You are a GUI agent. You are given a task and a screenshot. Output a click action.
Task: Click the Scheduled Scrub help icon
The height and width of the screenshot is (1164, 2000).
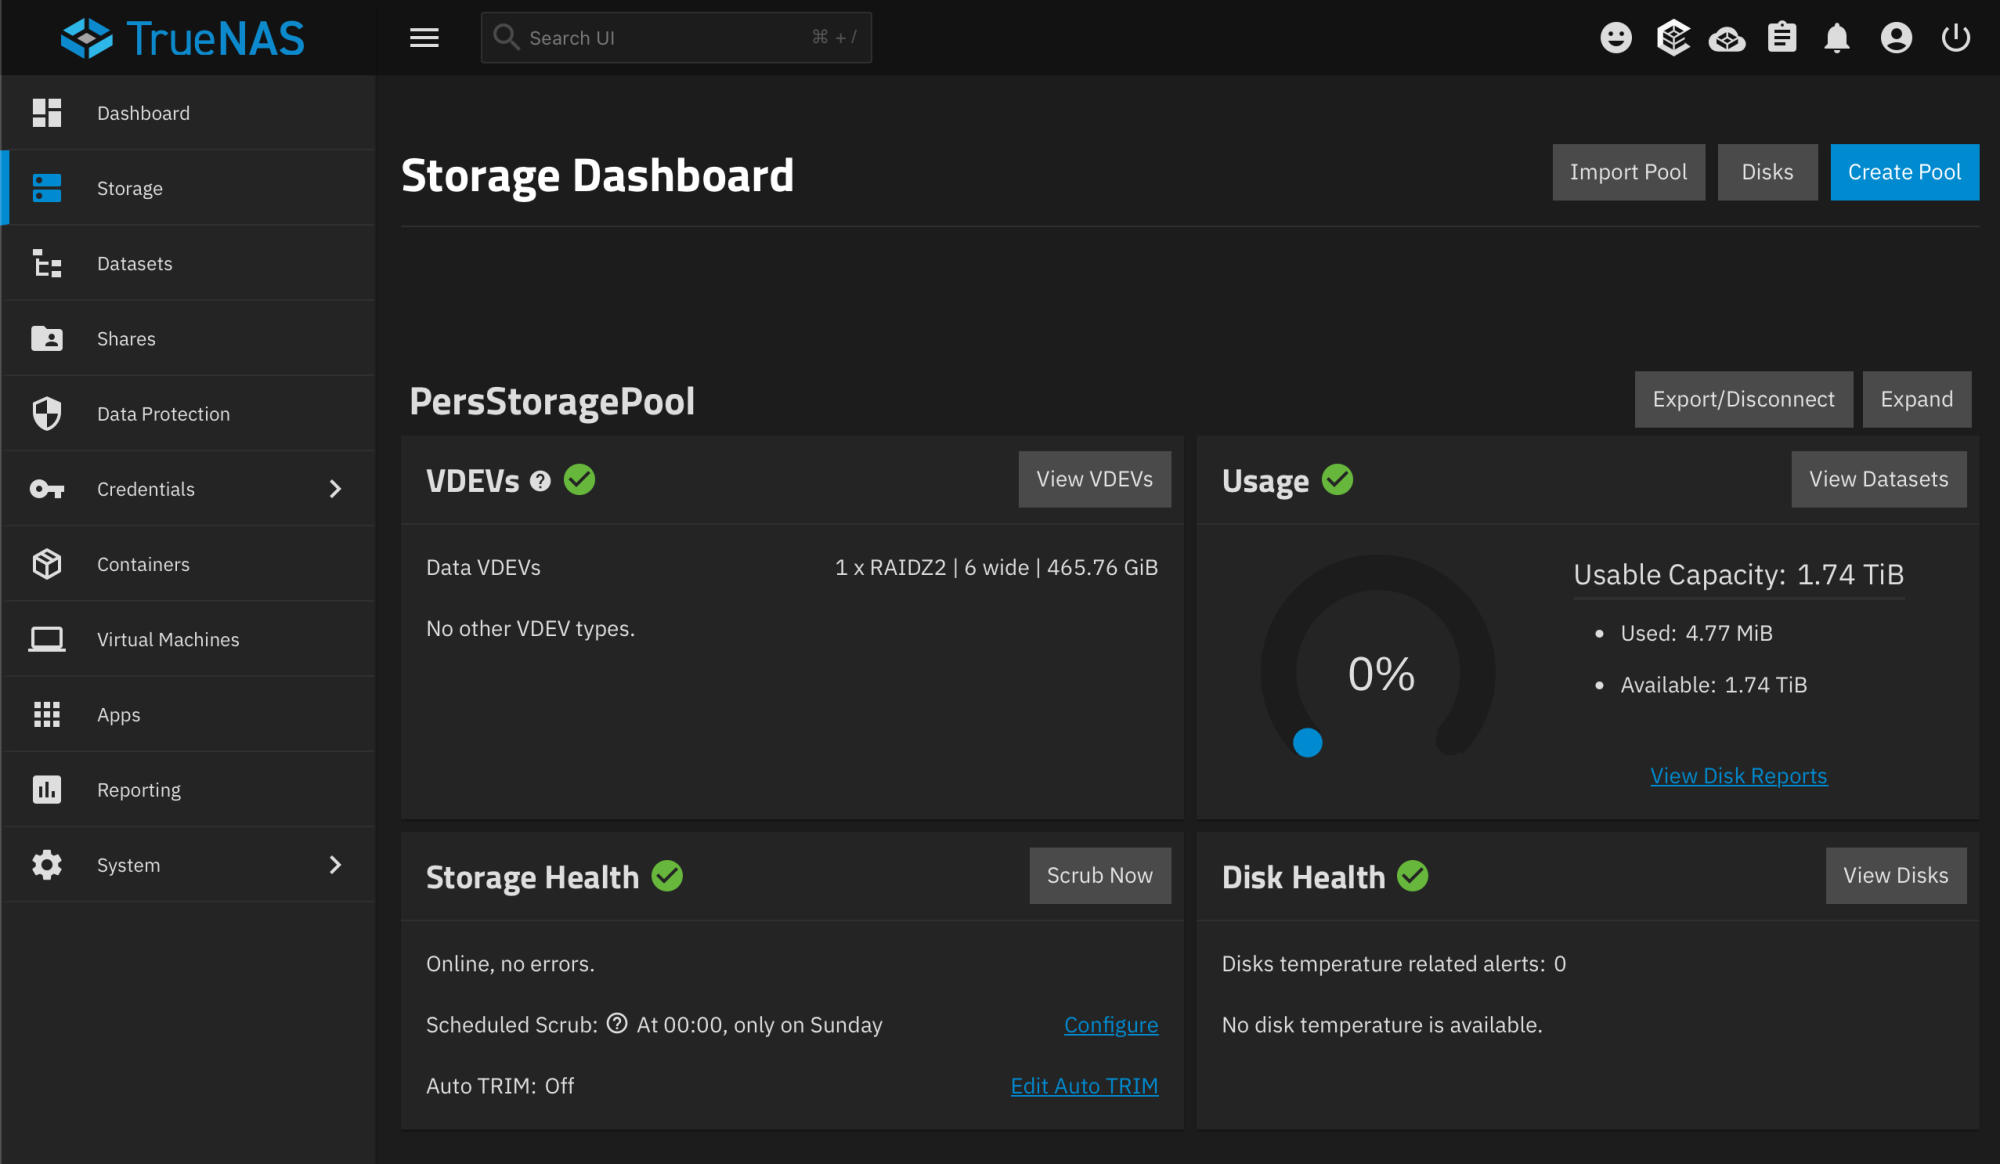(x=617, y=1023)
